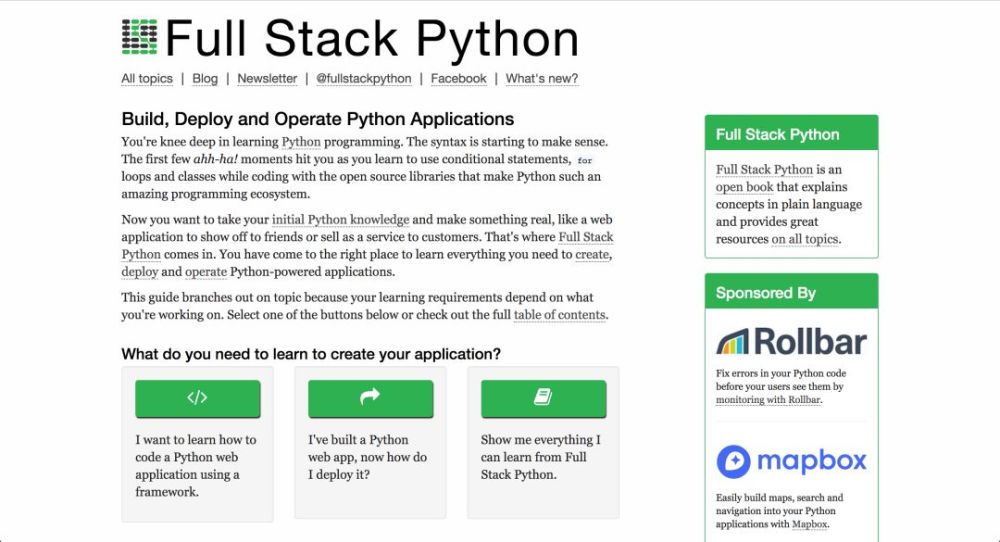This screenshot has width=1000, height=542.
Task: Visit the @fullstackpython navigation link
Action: click(x=364, y=79)
